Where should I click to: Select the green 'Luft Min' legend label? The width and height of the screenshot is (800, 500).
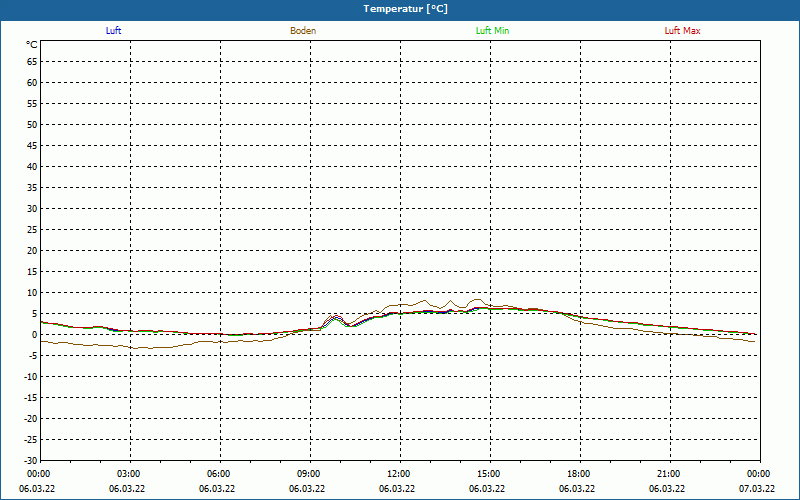tap(492, 31)
